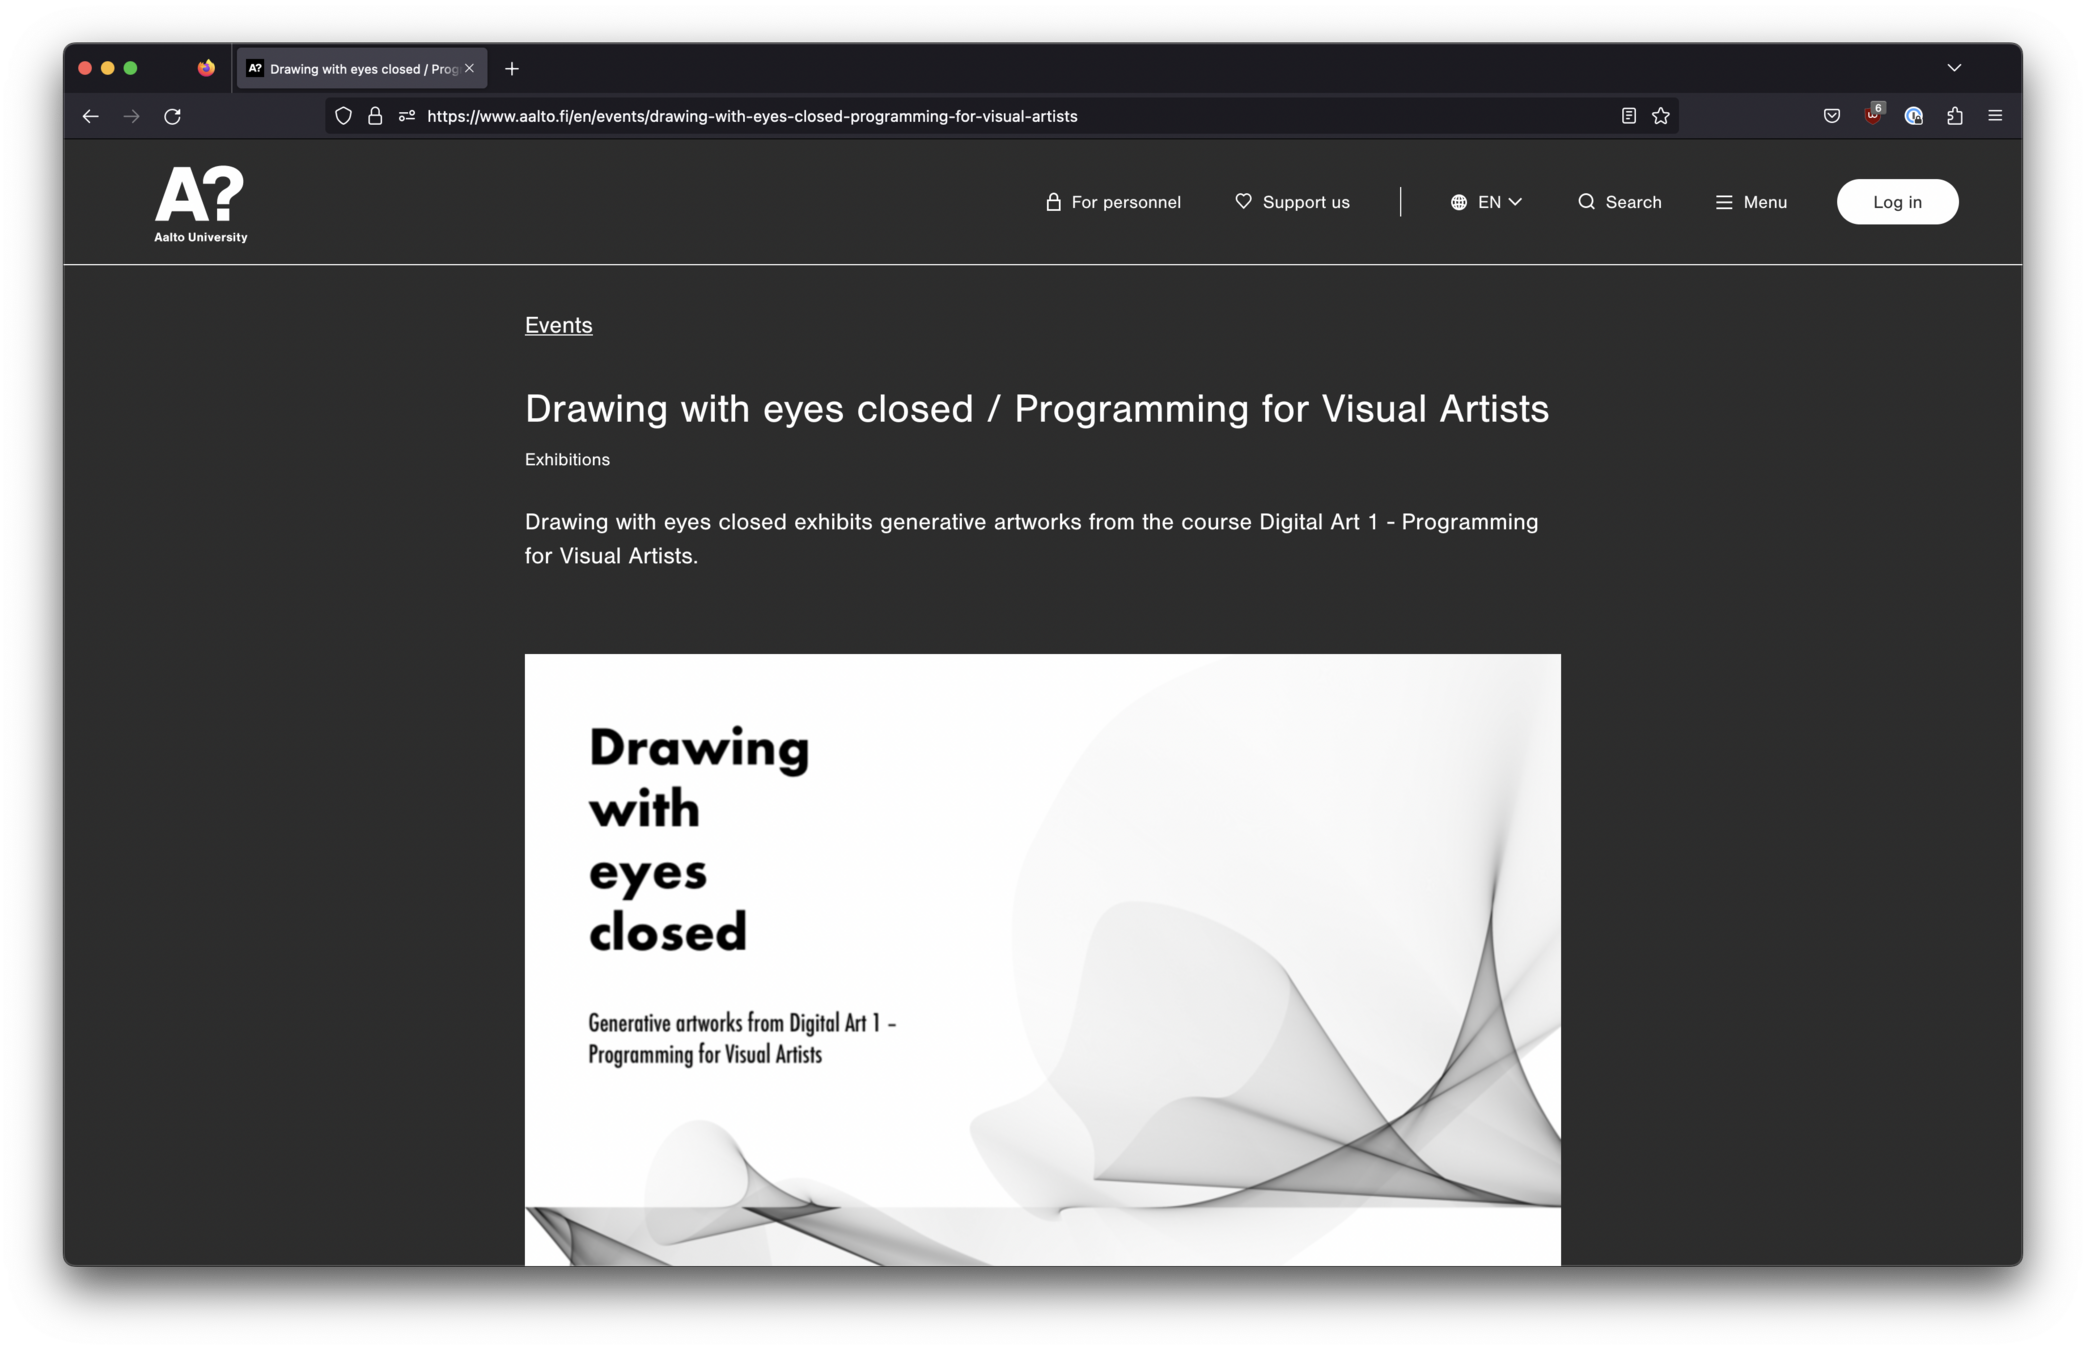Open the site Menu

point(1751,202)
